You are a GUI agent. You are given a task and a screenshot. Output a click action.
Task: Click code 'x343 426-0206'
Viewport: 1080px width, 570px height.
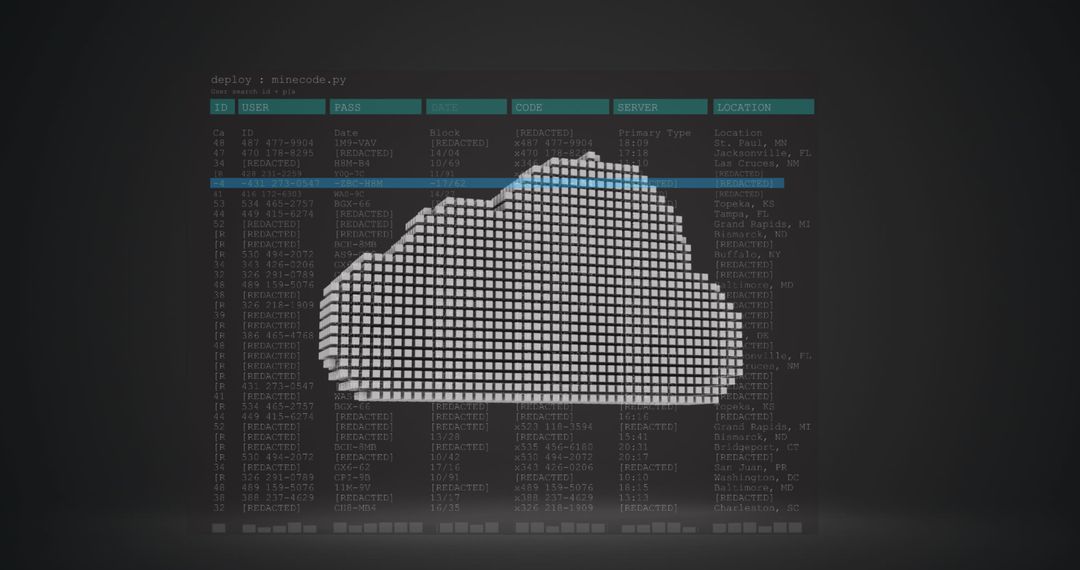point(553,467)
